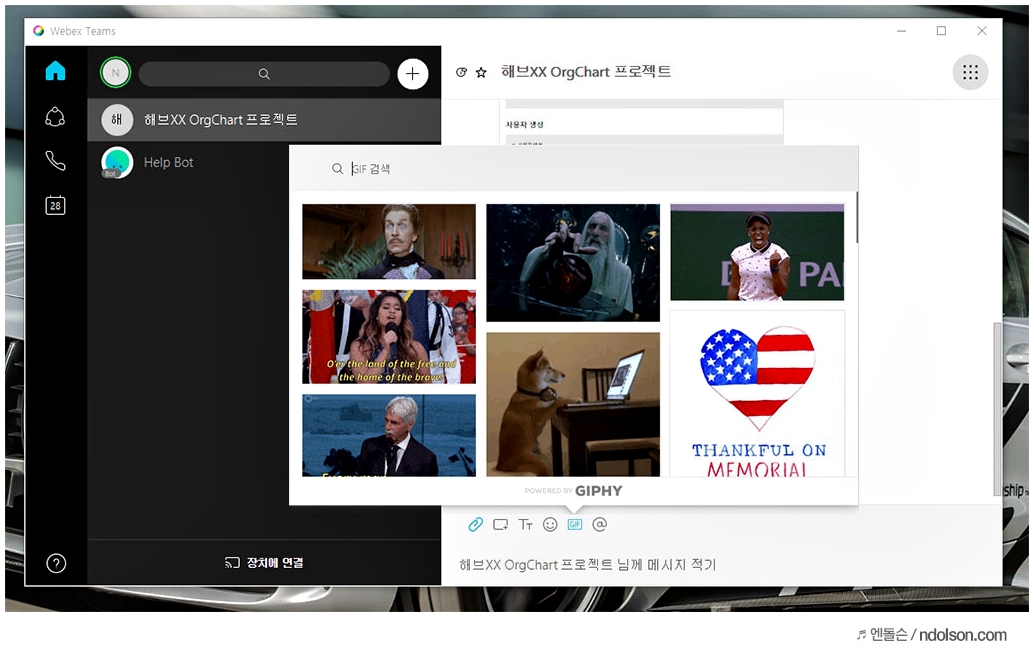Open the Home messages view
This screenshot has width=1034, height=652.
point(55,71)
